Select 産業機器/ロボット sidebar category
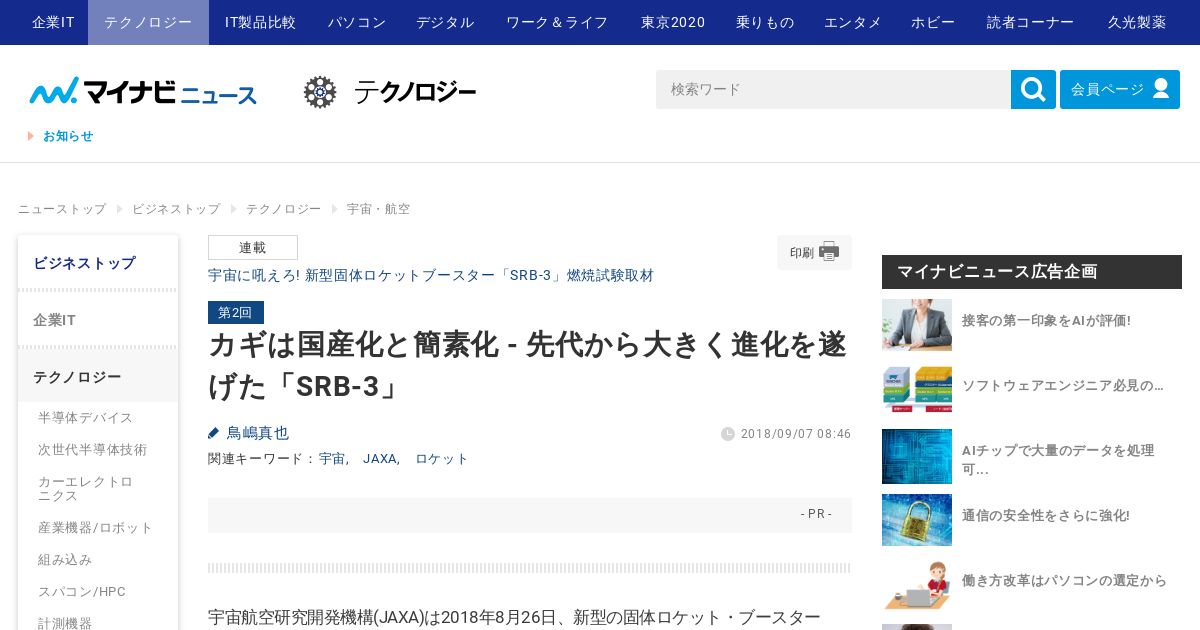 tap(96, 528)
